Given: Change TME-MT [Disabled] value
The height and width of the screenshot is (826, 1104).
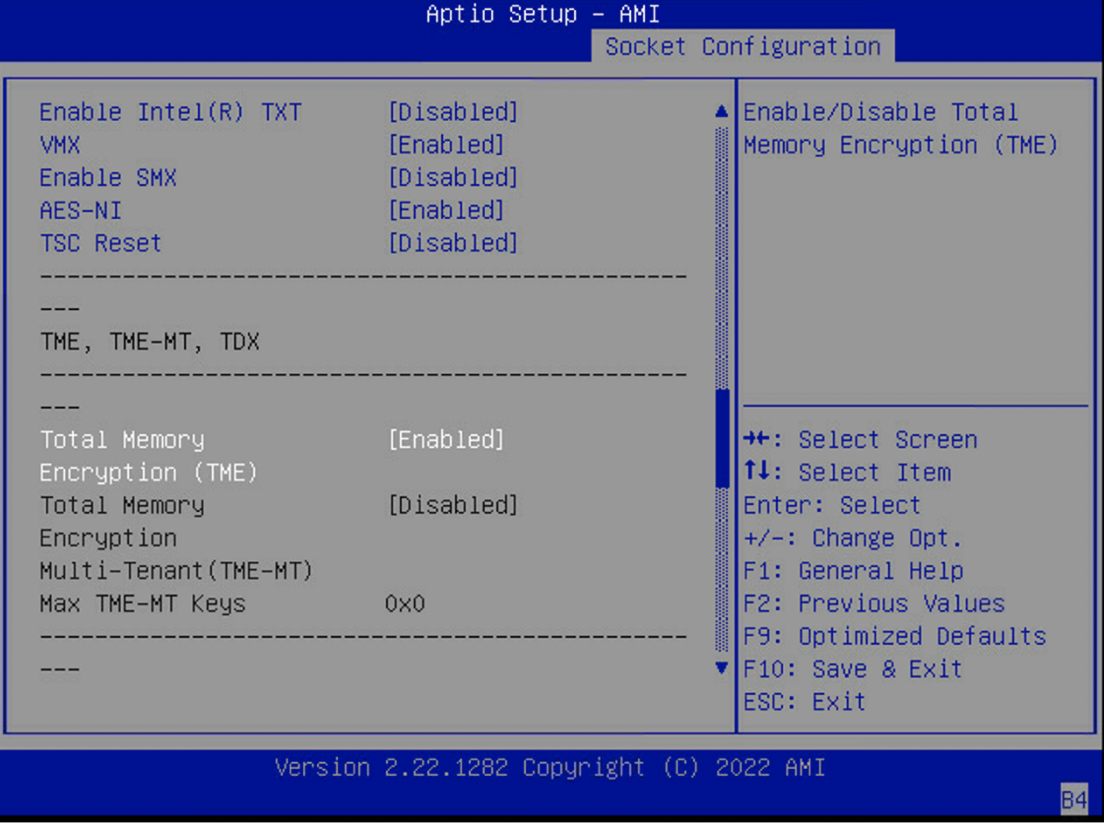Looking at the screenshot, I should click(453, 506).
